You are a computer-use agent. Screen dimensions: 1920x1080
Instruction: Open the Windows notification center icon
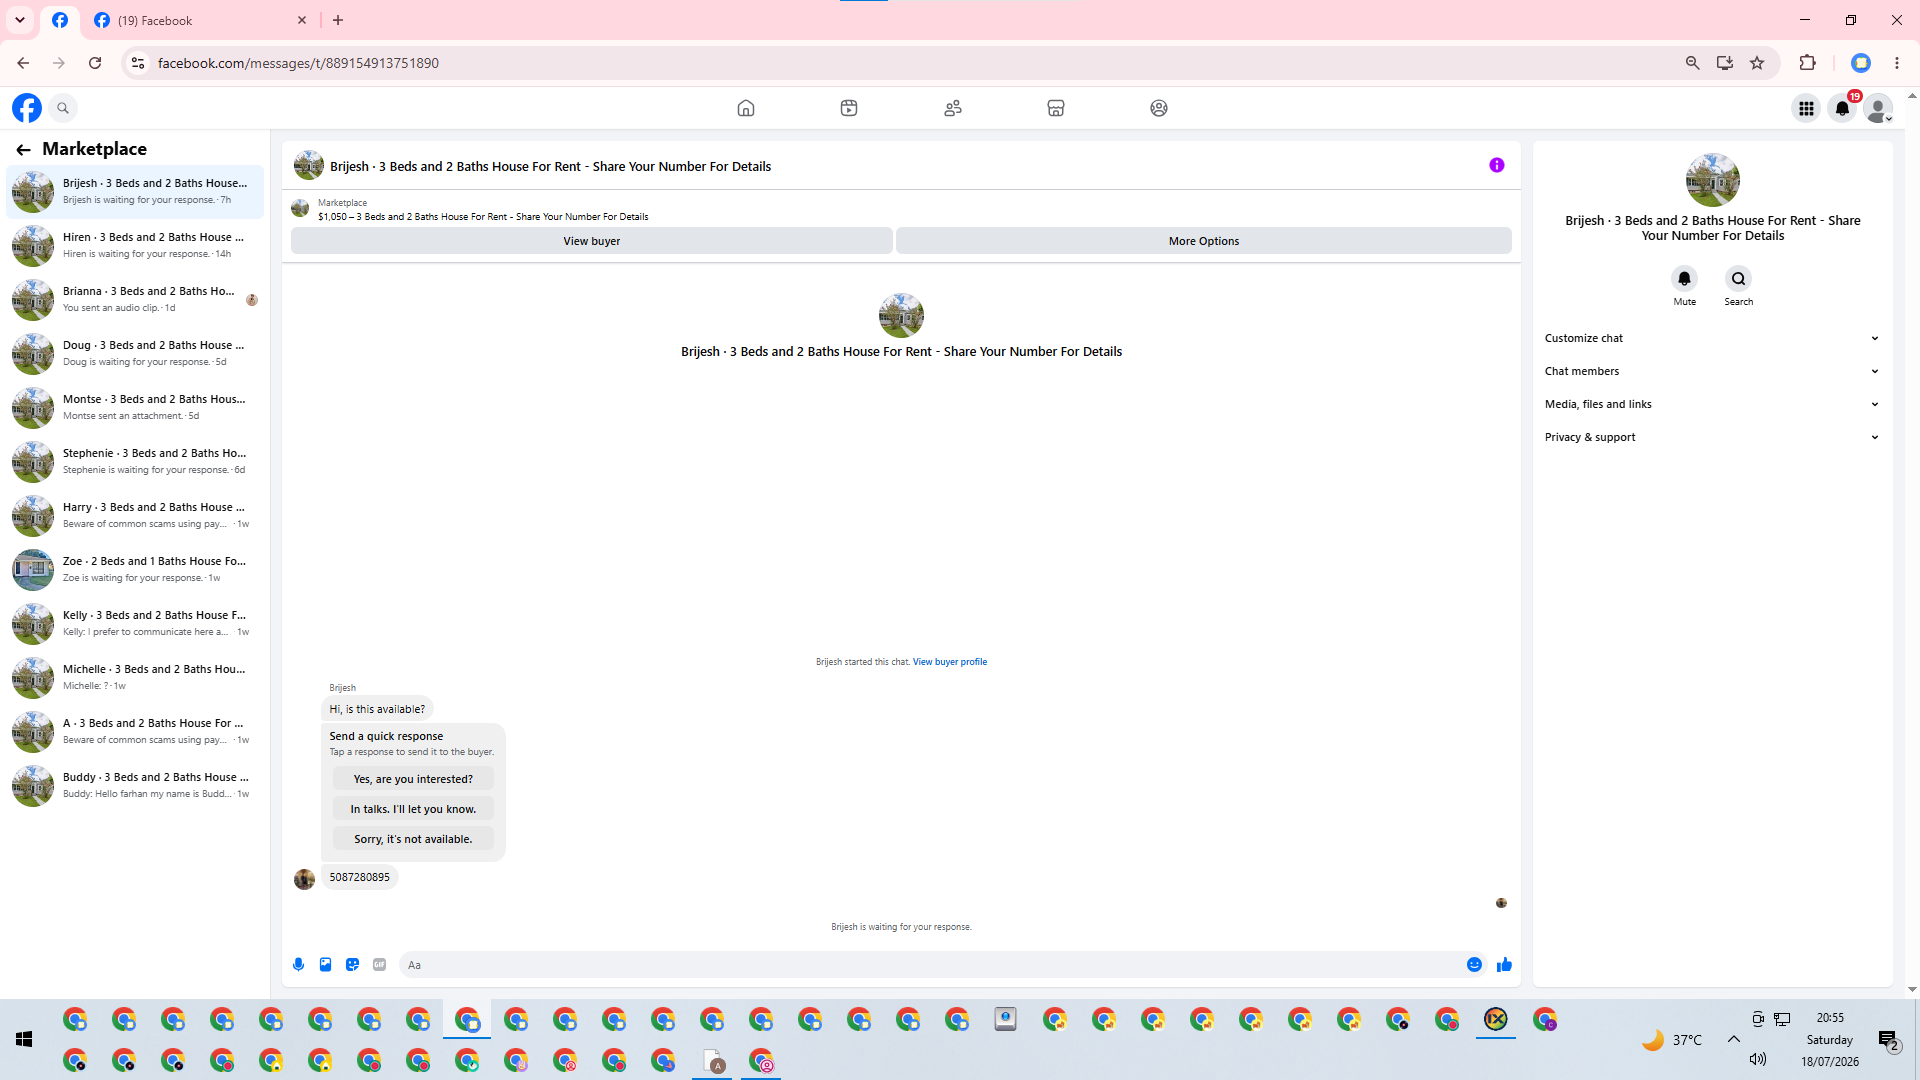[1889, 1040]
